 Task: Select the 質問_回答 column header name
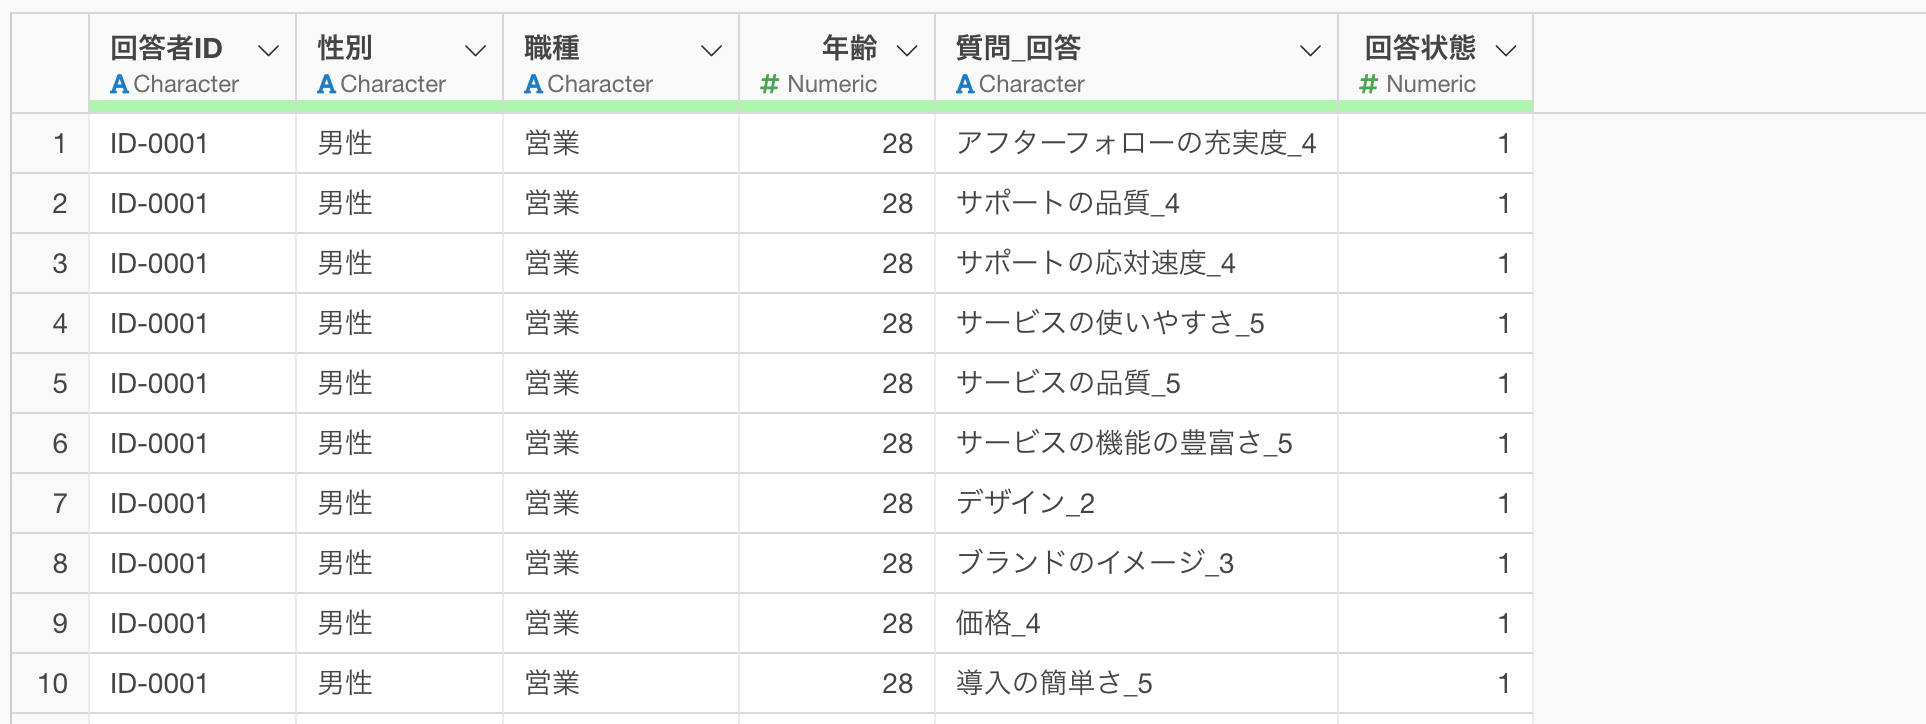click(x=1018, y=47)
